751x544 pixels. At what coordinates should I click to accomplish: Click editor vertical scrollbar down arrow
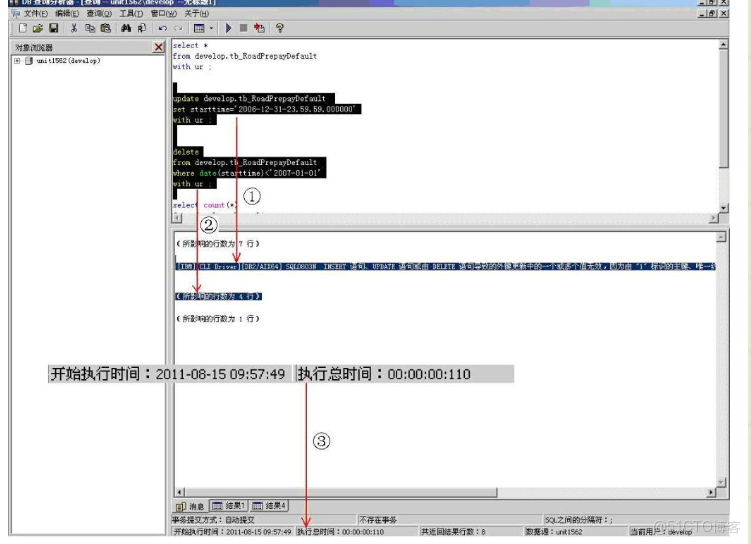click(724, 208)
